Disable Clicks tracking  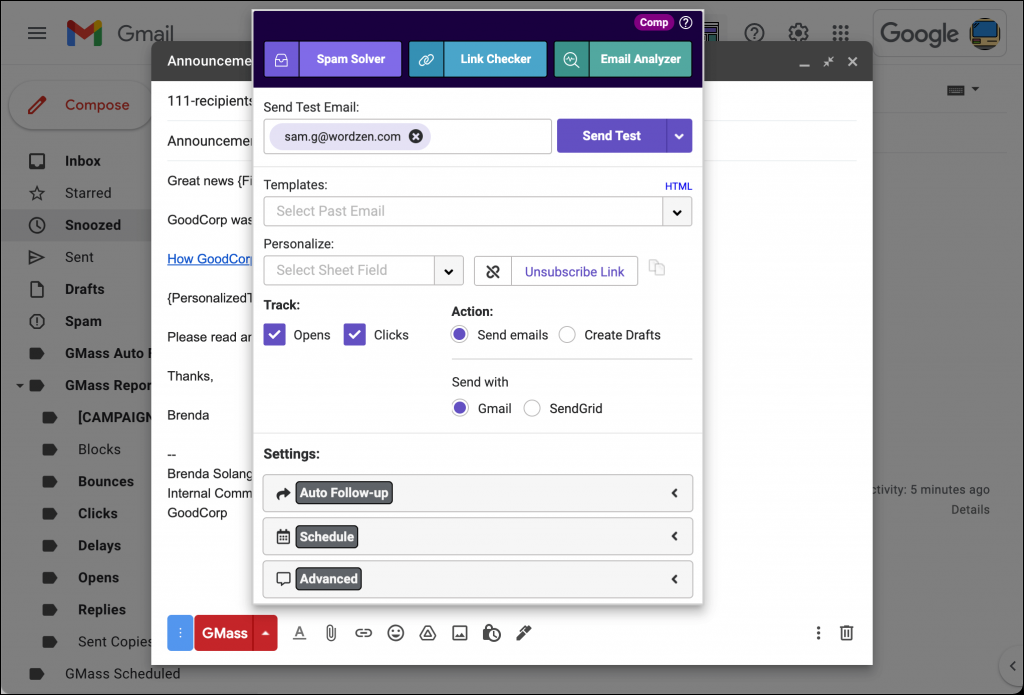coord(354,334)
